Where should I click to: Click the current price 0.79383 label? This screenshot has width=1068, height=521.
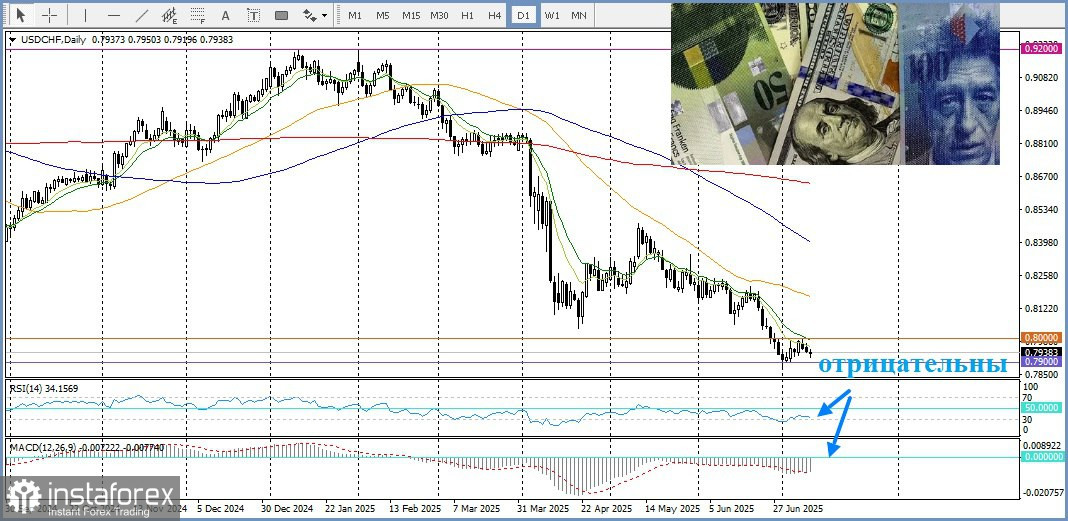[1041, 351]
